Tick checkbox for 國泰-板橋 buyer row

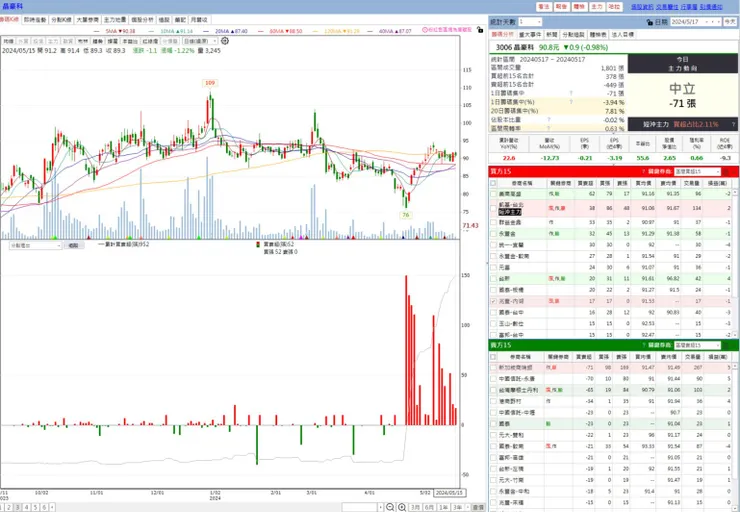[493, 290]
